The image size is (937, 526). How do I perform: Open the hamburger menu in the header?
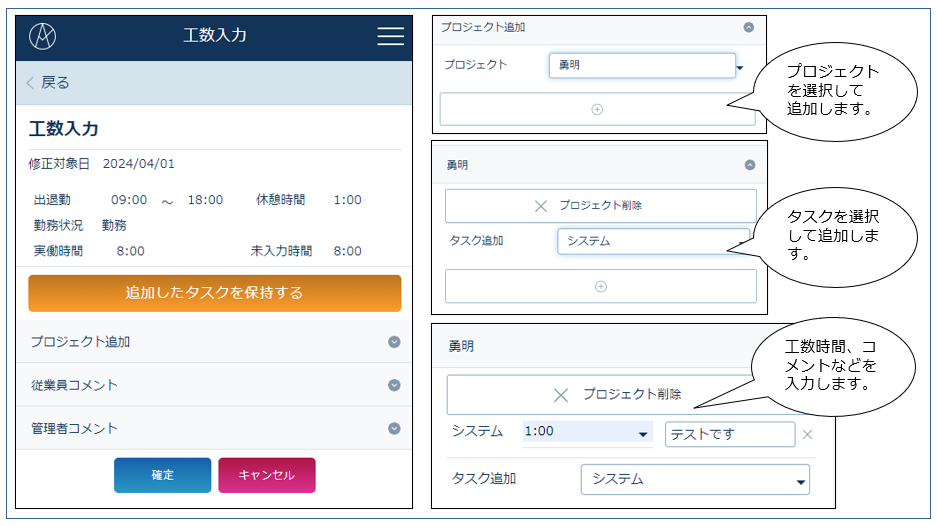390,36
